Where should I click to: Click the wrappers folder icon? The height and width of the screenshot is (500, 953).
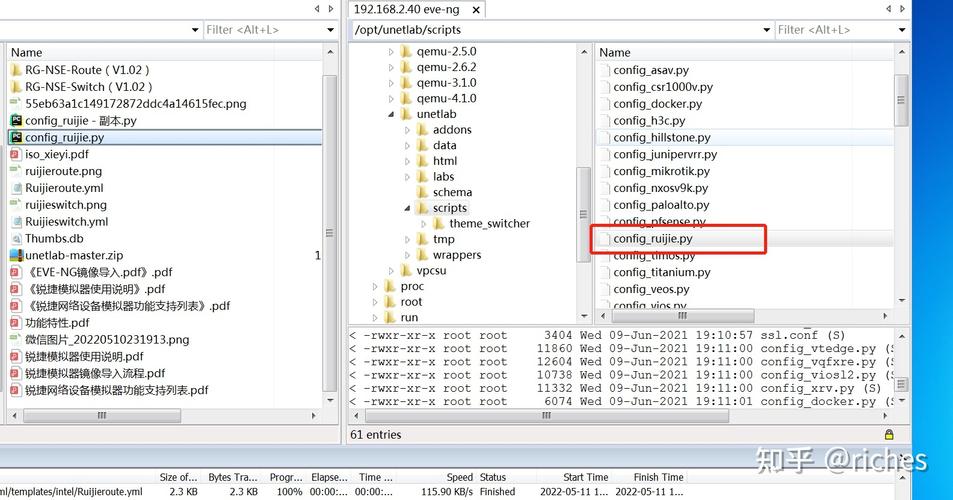(423, 255)
